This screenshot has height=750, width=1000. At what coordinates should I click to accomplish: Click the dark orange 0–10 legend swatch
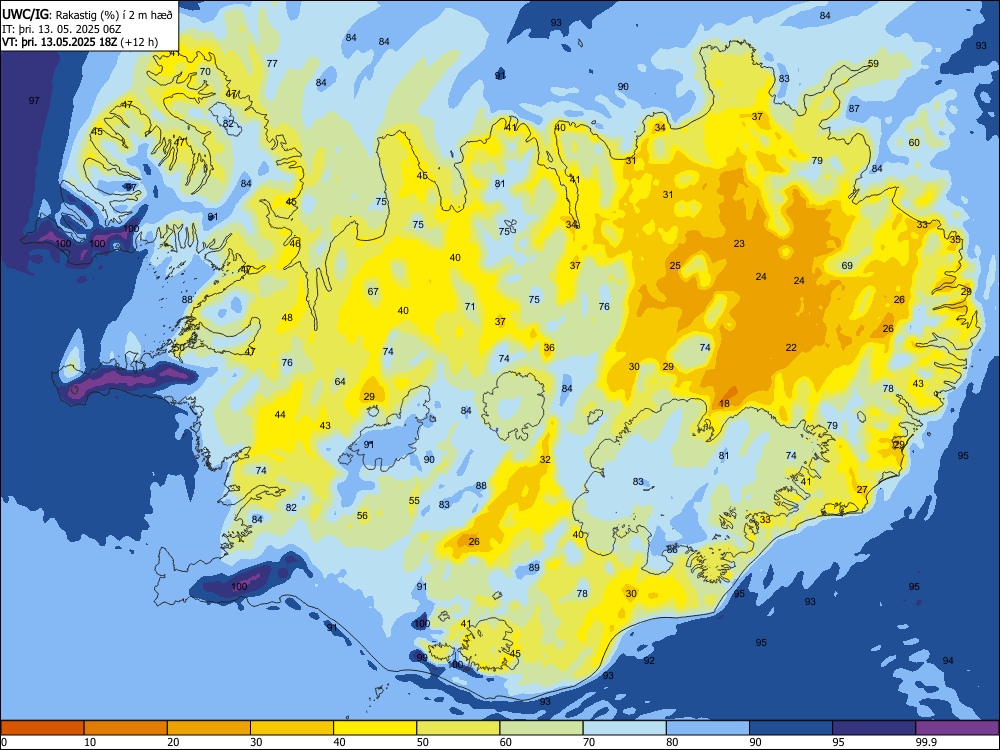(x=42, y=728)
